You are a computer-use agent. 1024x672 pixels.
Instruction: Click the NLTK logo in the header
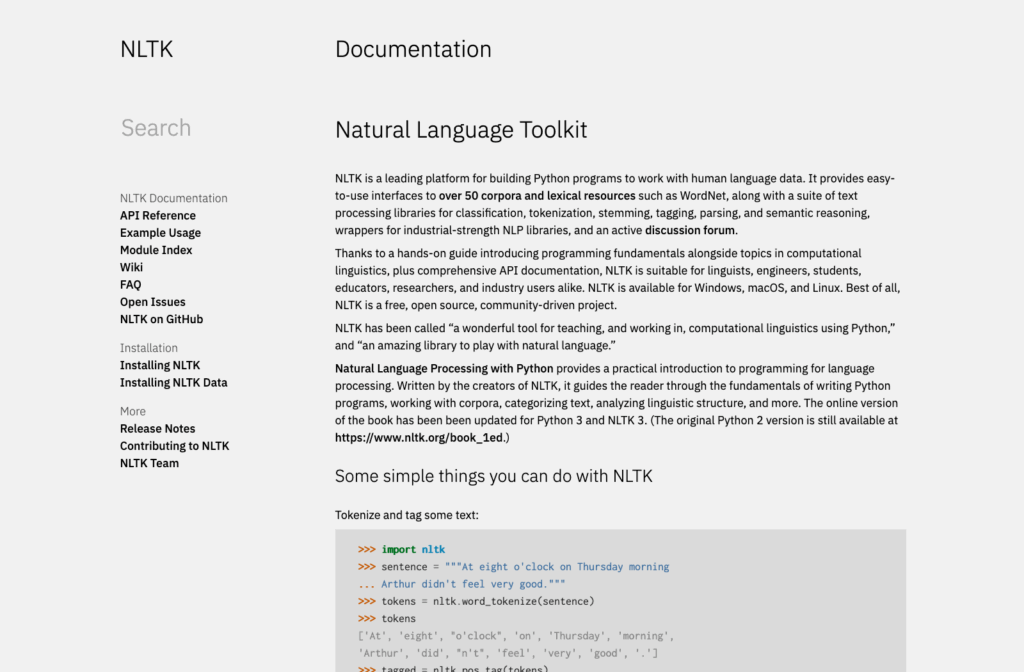[146, 48]
